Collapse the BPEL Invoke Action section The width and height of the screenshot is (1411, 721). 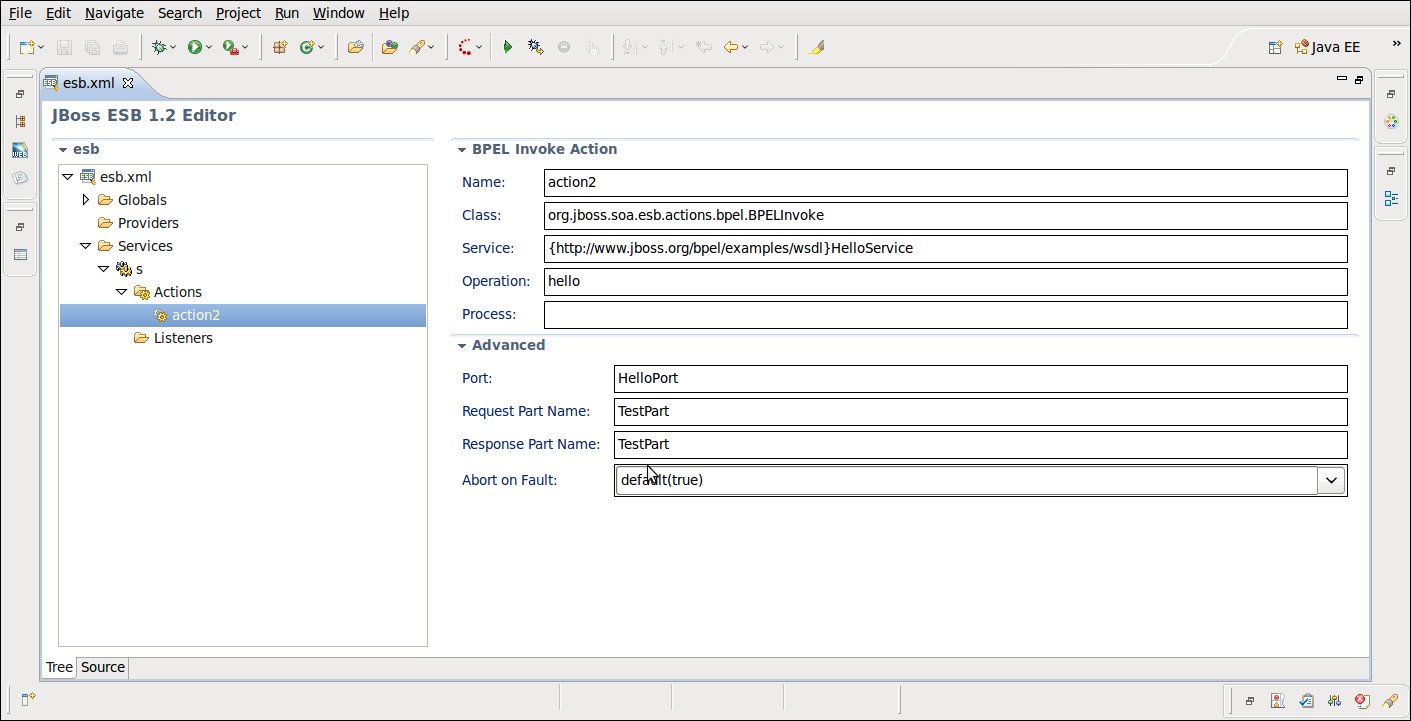pyautogui.click(x=462, y=150)
